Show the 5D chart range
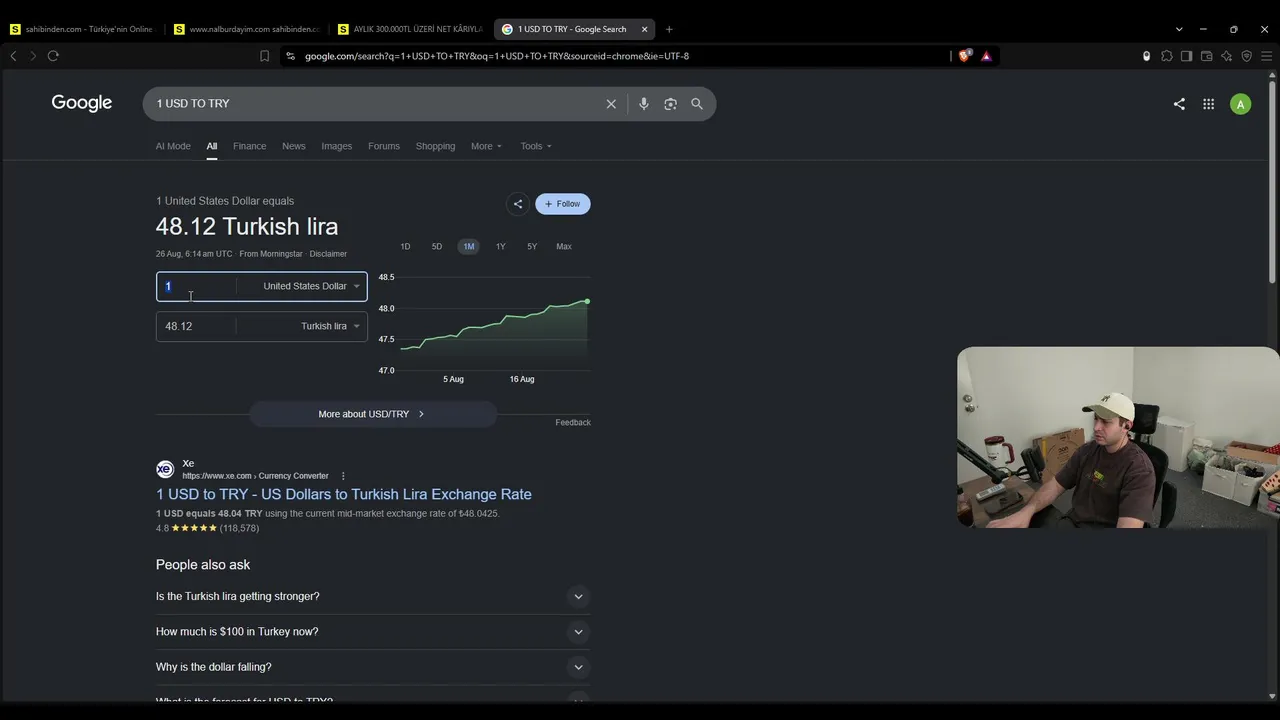 [x=437, y=247]
